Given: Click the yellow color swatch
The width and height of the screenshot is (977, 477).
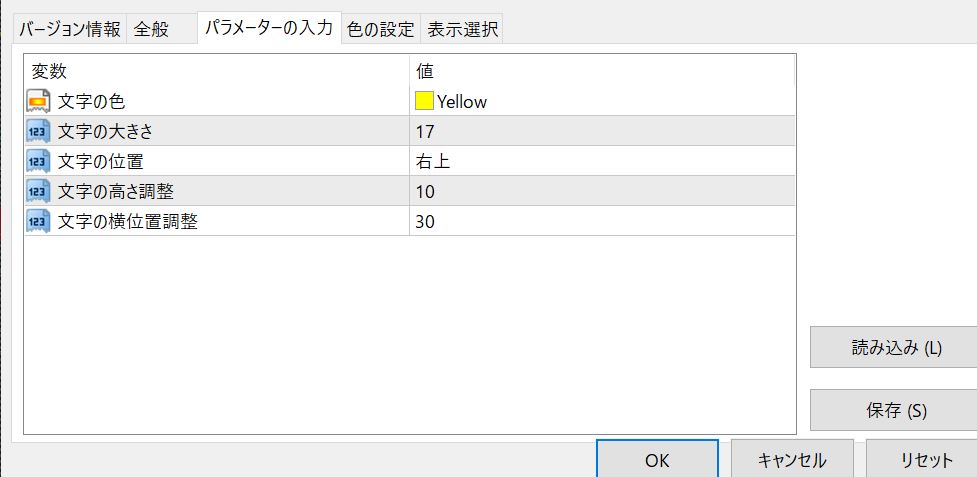Looking at the screenshot, I should tap(424, 101).
